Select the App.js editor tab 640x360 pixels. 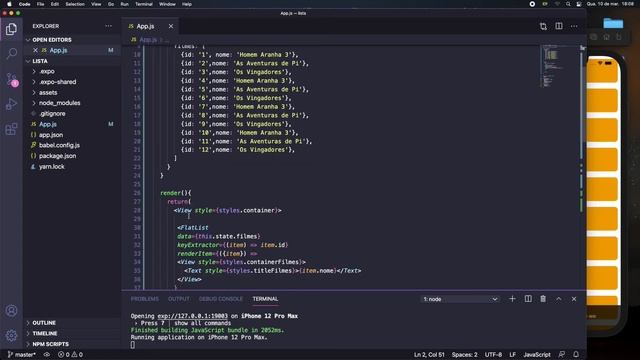(x=145, y=26)
